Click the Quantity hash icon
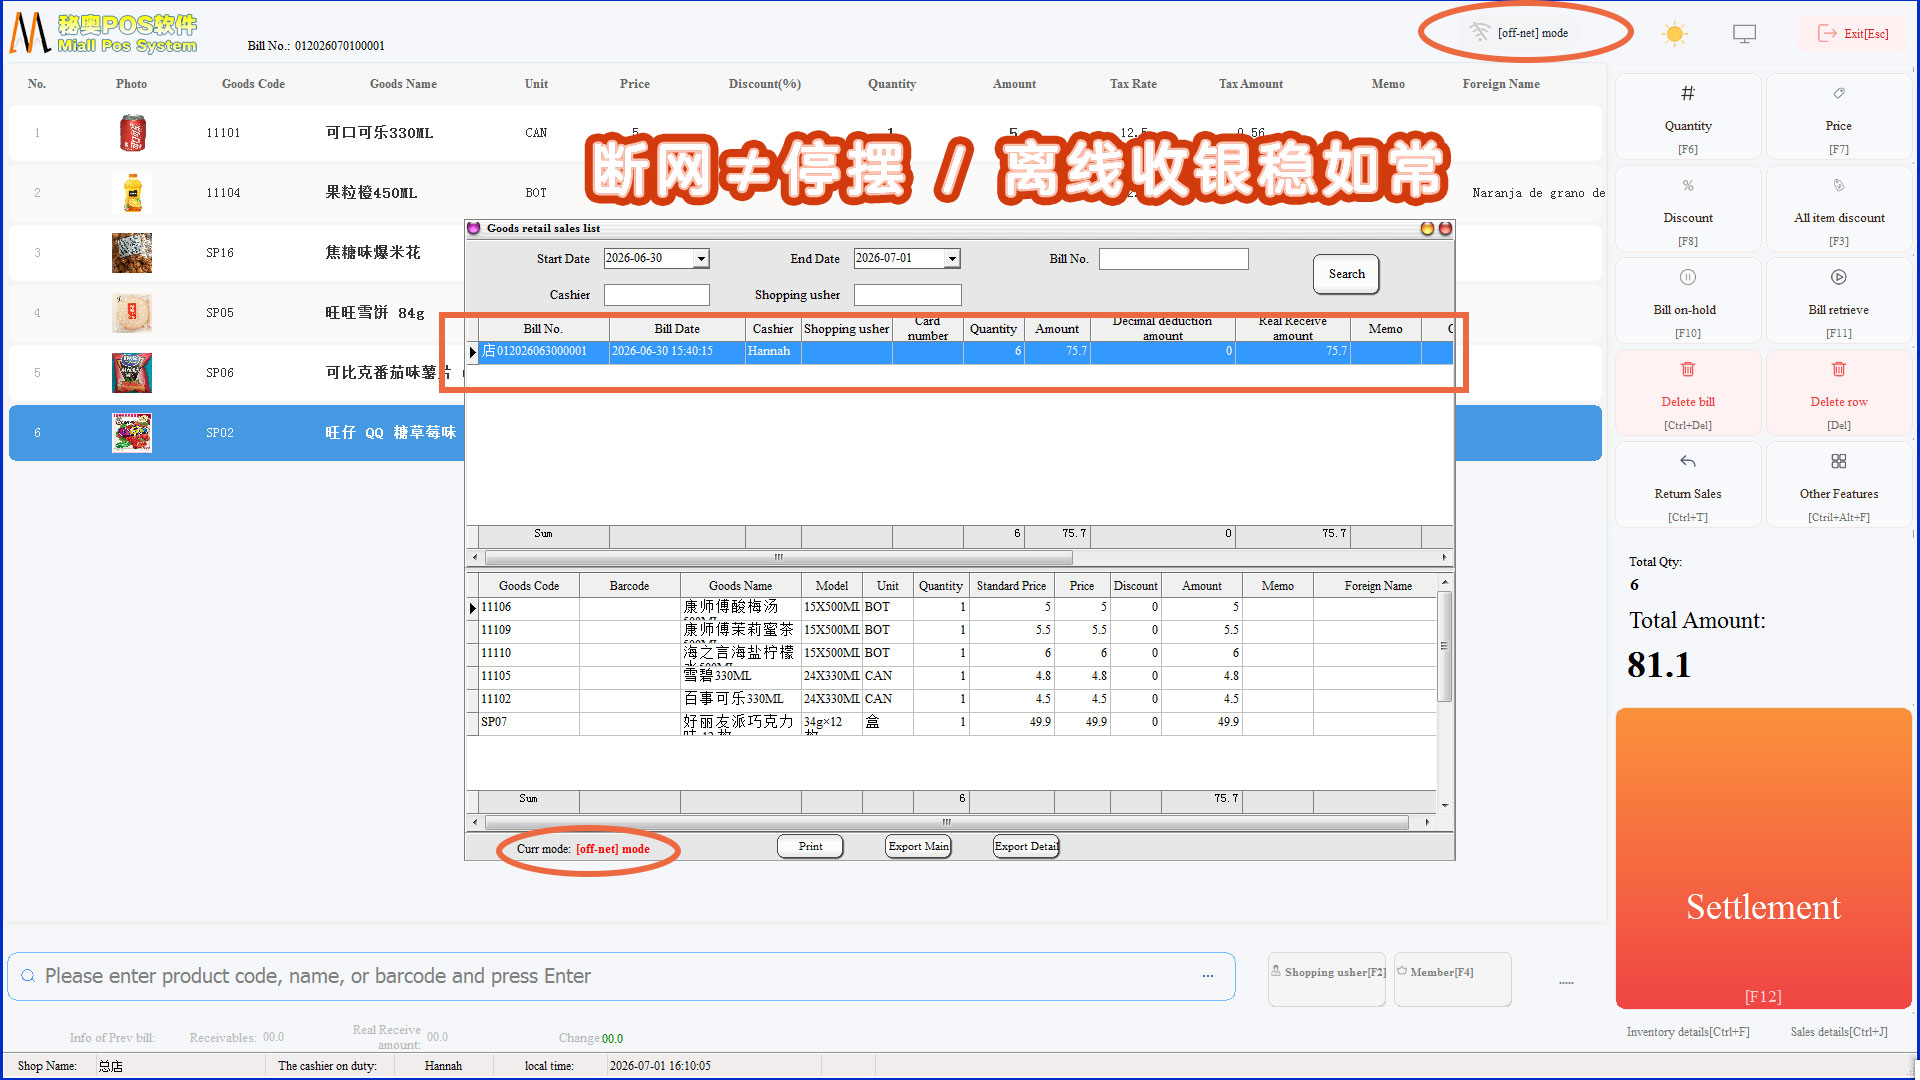The image size is (1920, 1080). [x=1687, y=94]
